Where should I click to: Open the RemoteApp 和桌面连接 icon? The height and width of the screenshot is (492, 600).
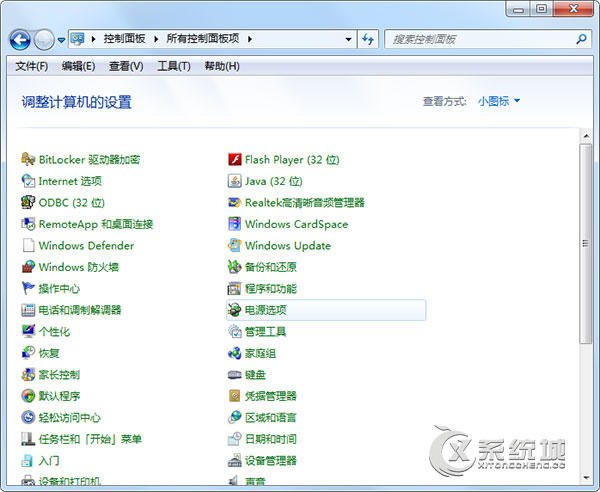point(28,224)
